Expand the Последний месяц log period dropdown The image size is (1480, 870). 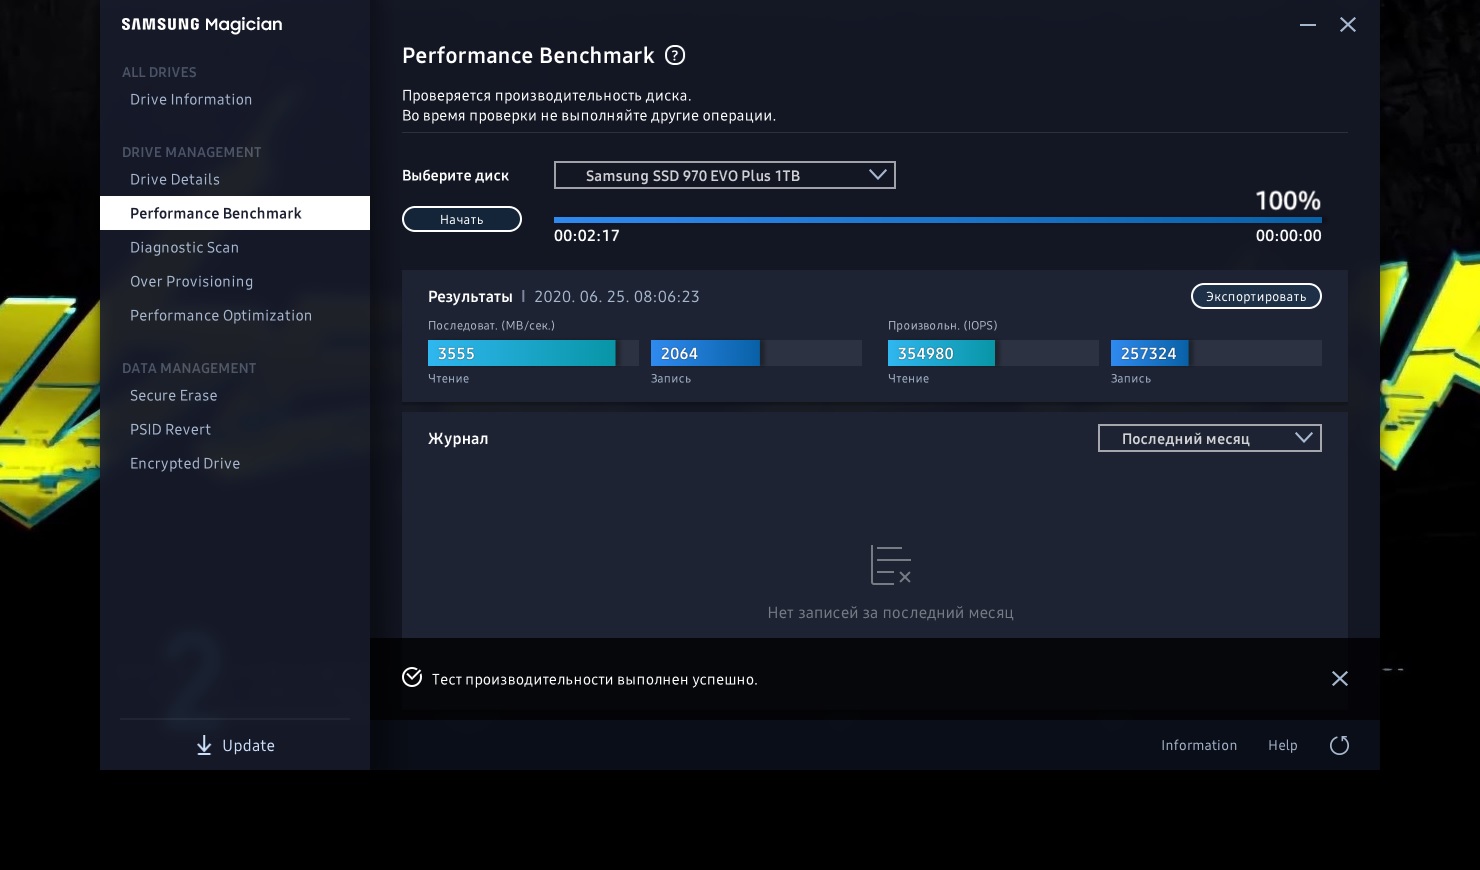[1210, 438]
